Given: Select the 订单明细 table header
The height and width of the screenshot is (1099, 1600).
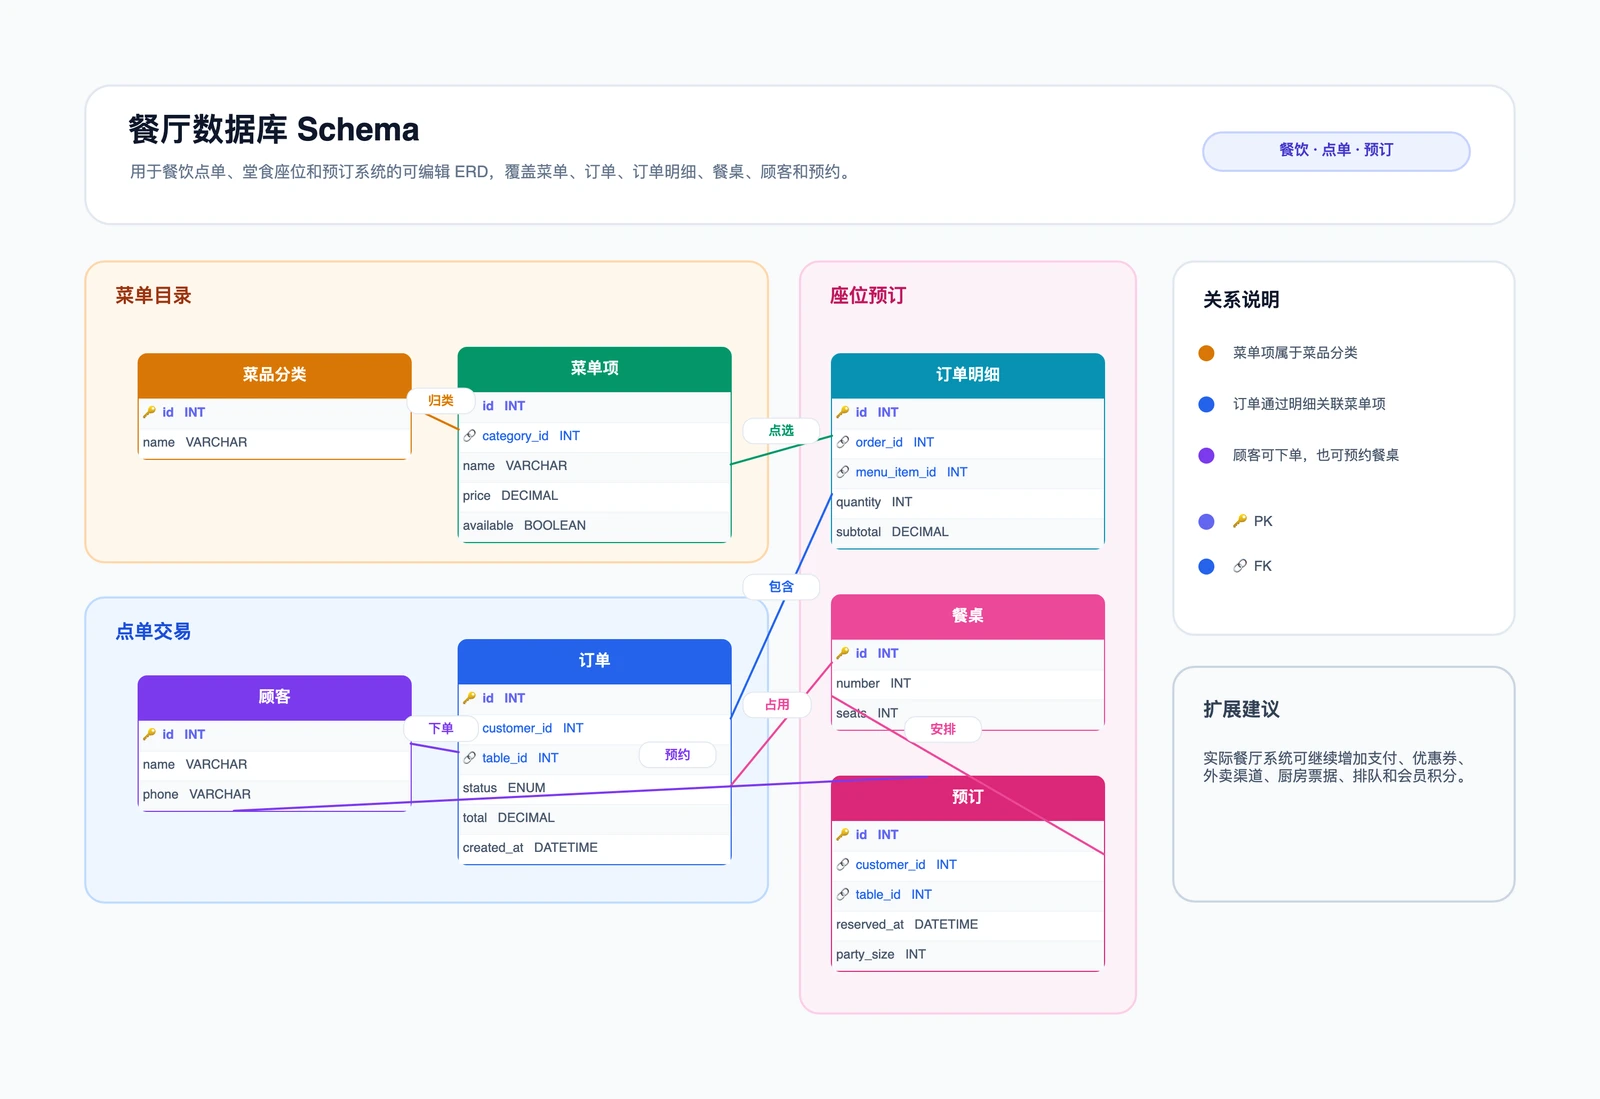Looking at the screenshot, I should pos(967,375).
